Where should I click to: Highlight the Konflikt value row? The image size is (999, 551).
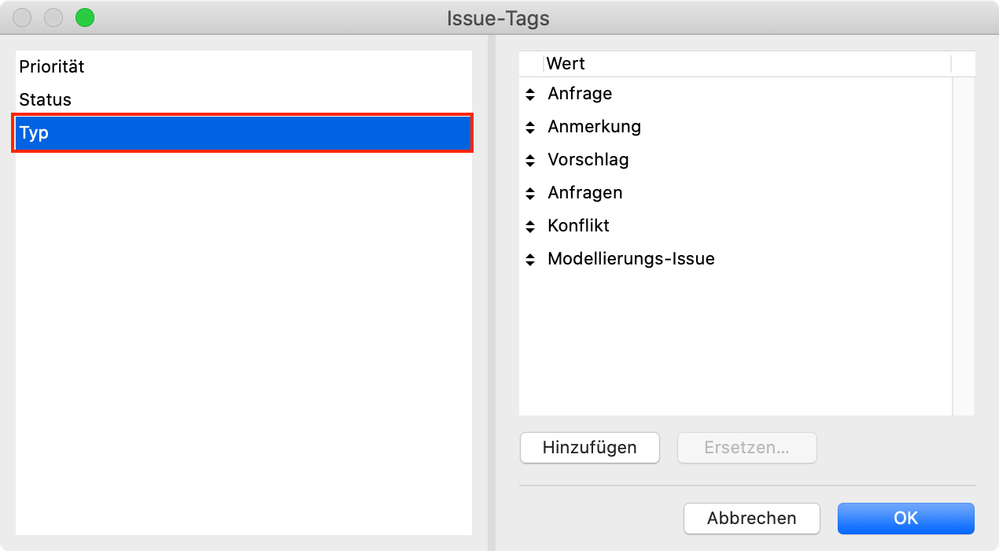(578, 226)
